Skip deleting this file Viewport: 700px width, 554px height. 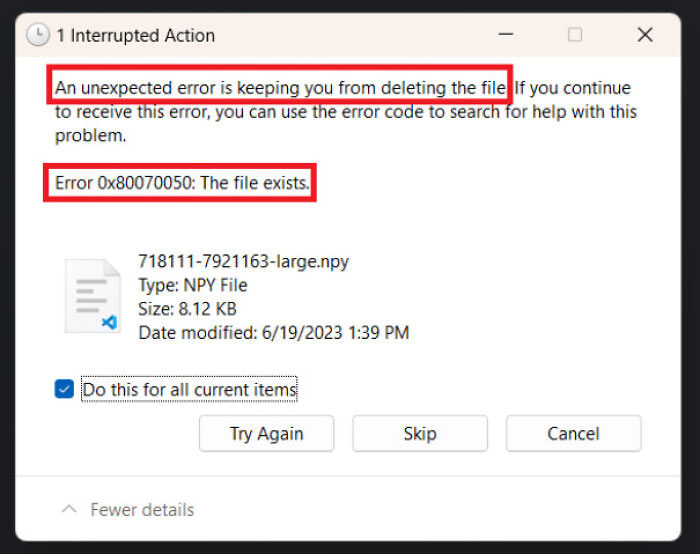[420, 433]
